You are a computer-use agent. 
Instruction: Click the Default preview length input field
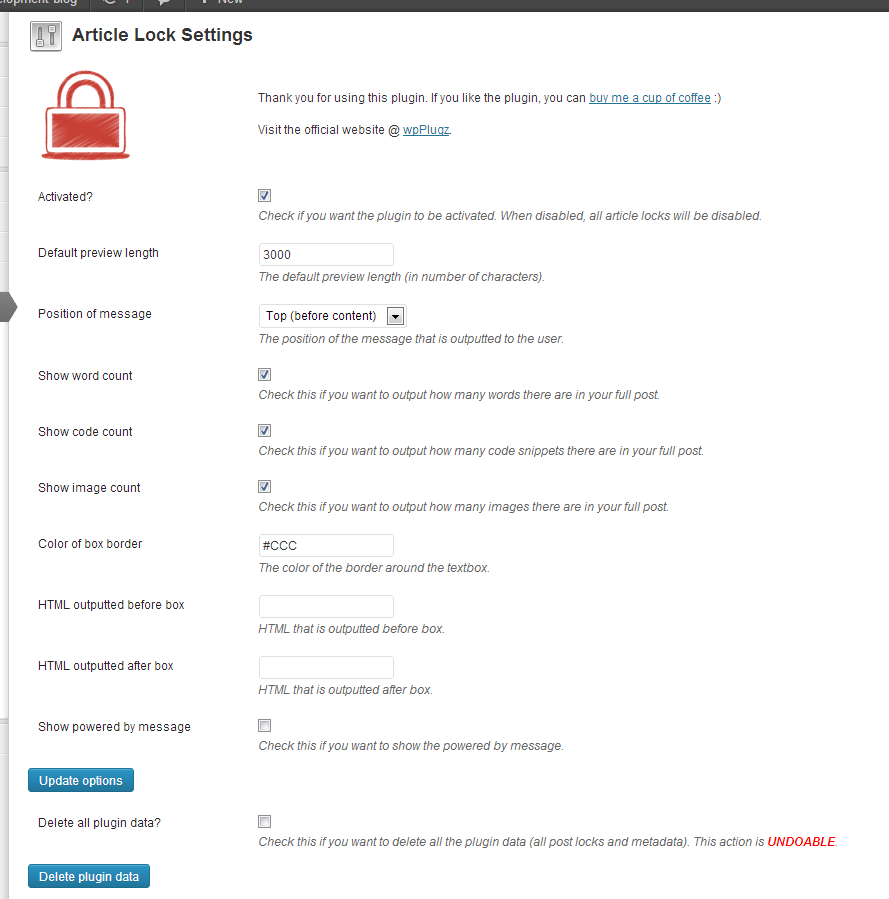pos(325,254)
